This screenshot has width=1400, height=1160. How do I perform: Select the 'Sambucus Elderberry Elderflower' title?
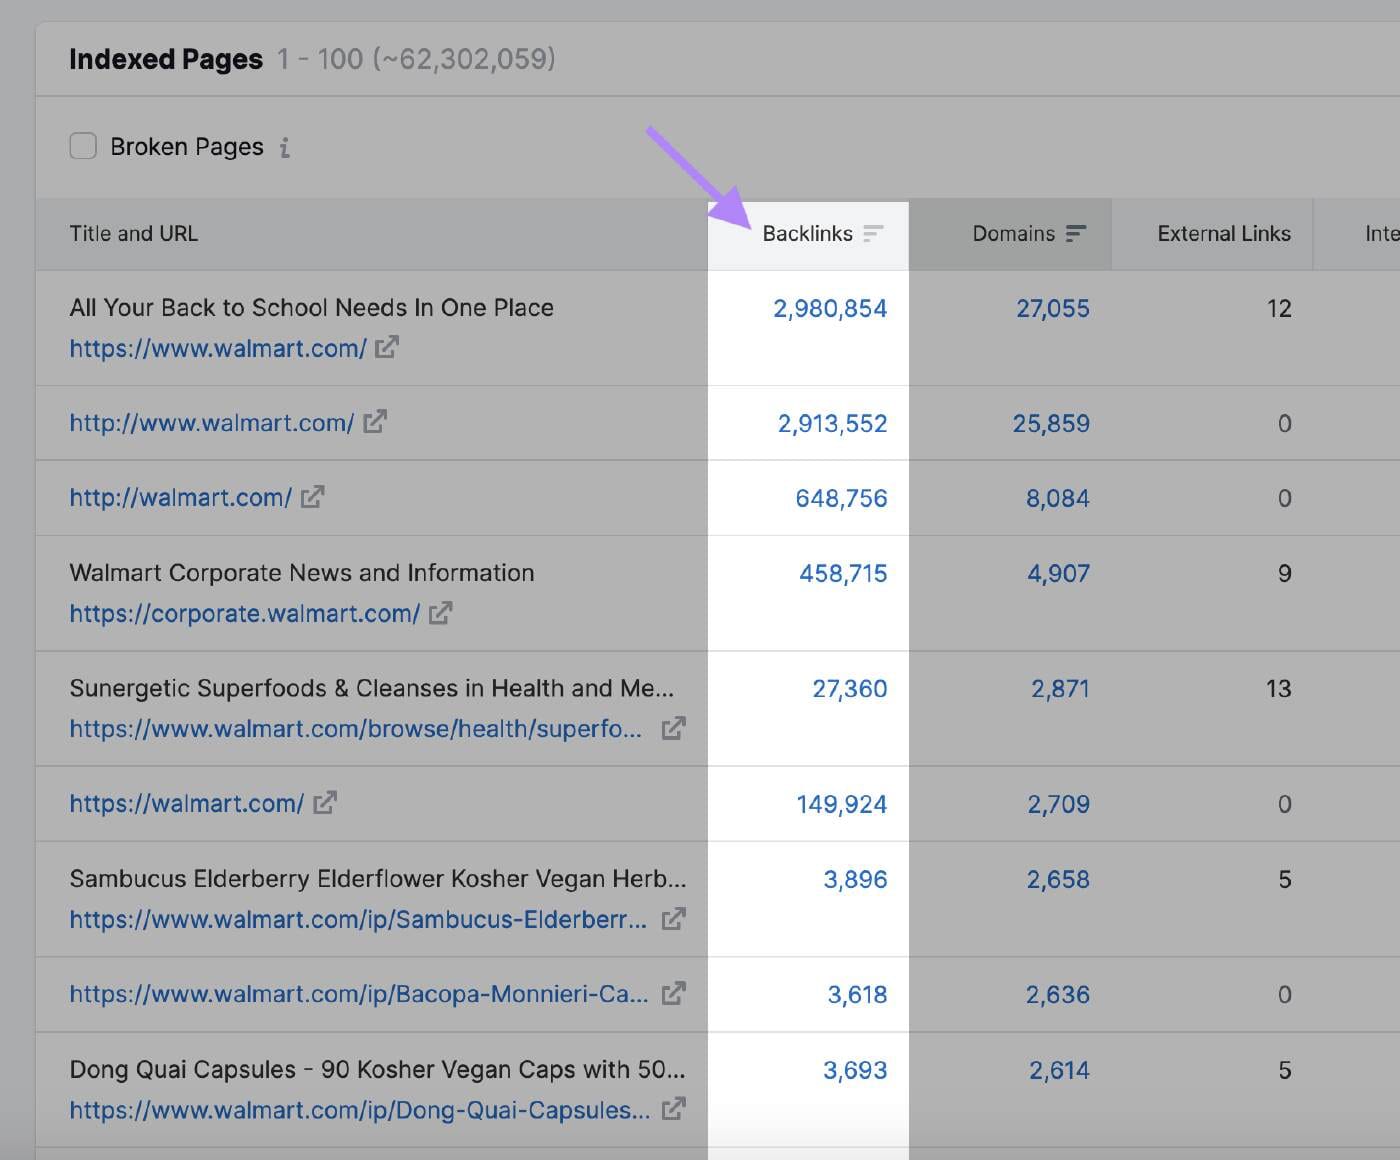pos(378,879)
